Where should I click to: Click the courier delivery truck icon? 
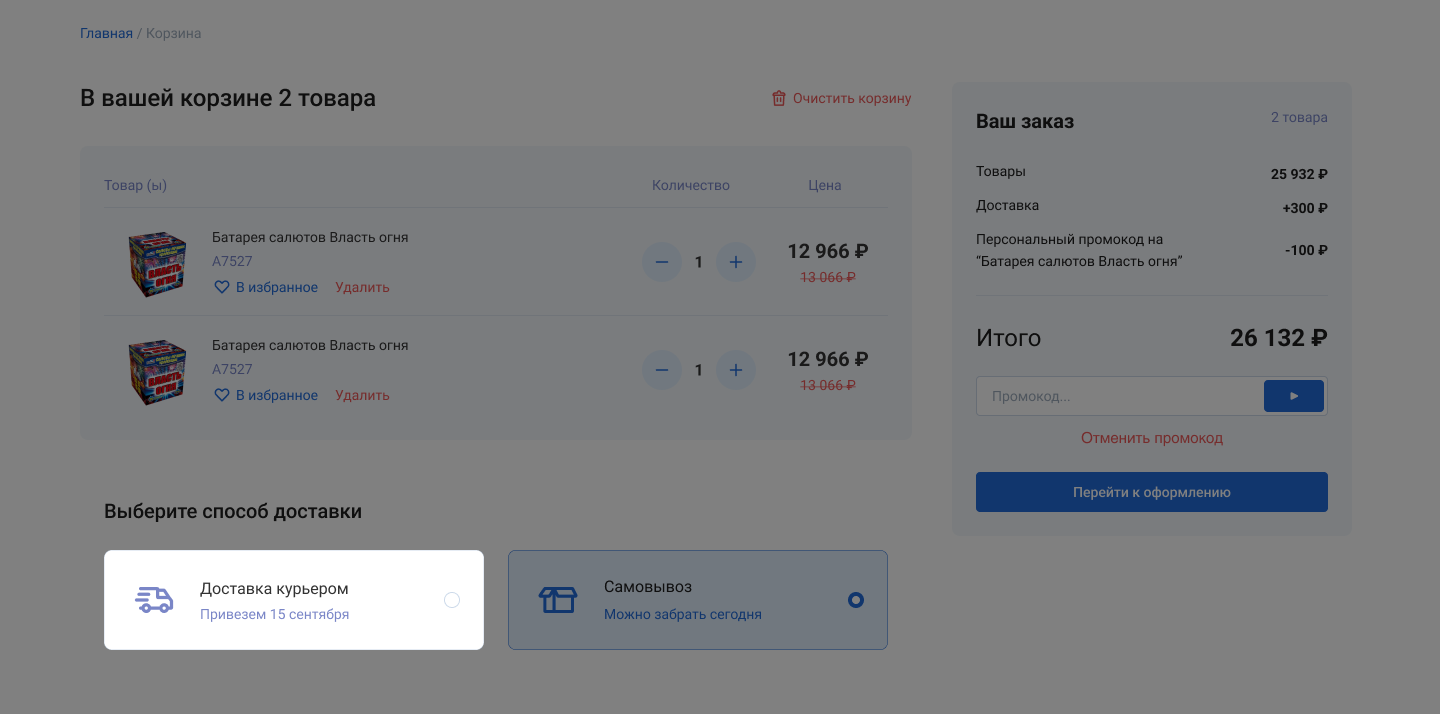(155, 600)
